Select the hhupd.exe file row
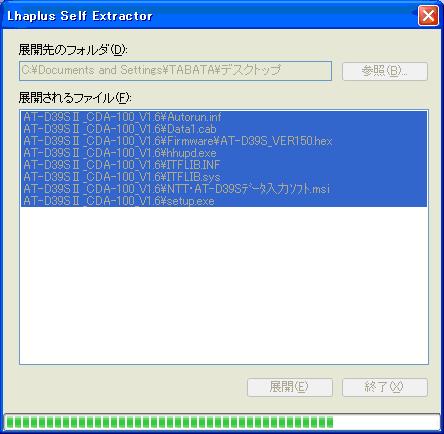The width and height of the screenshot is (444, 434). coord(224,153)
